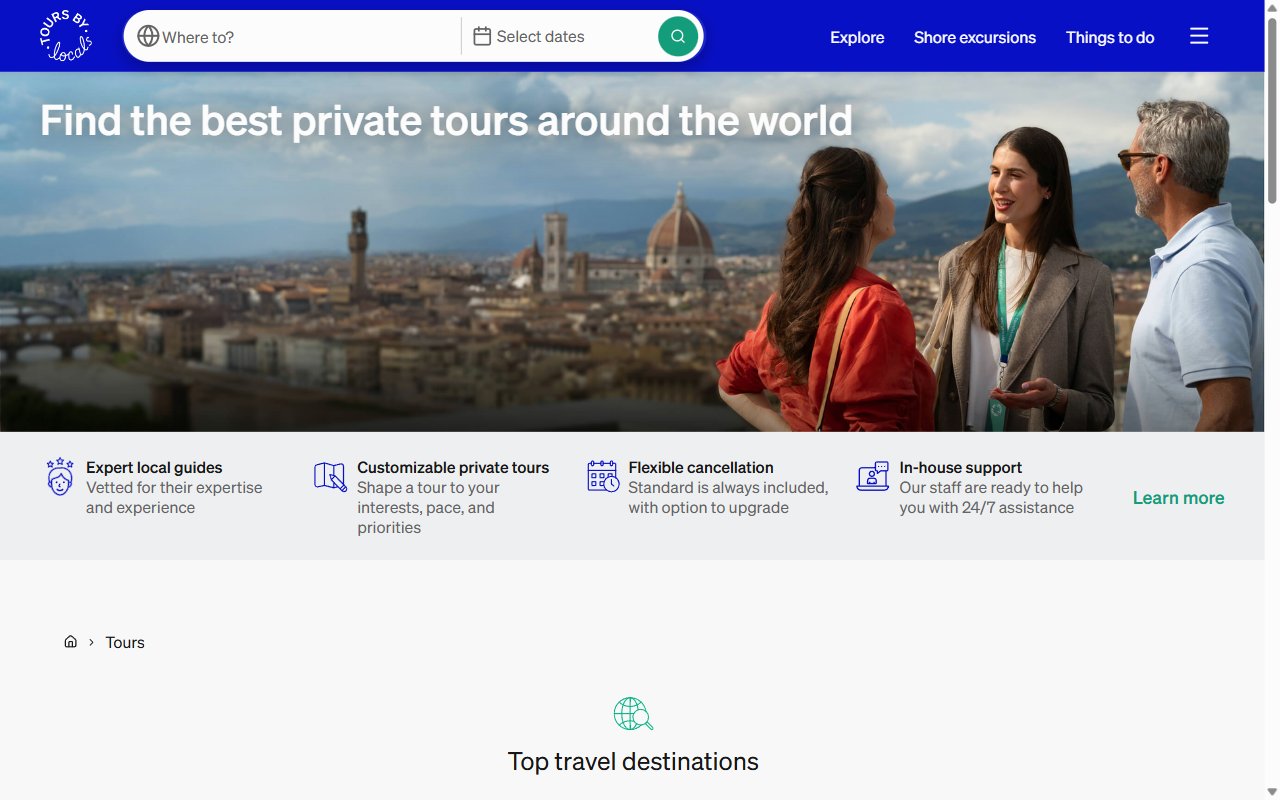Click the page scrollbar up arrow

(1272, 8)
